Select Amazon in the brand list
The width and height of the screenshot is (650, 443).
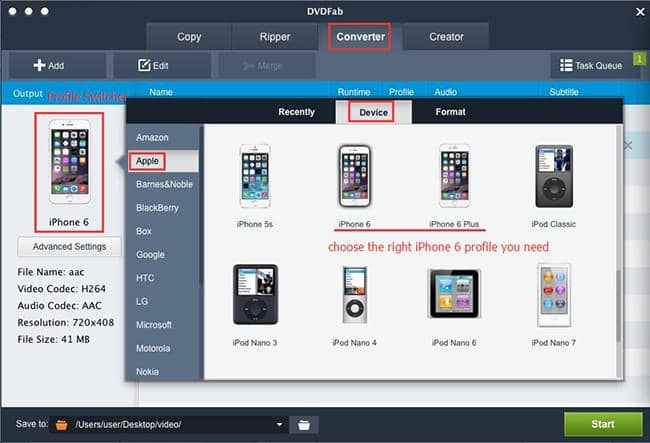[x=162, y=138]
